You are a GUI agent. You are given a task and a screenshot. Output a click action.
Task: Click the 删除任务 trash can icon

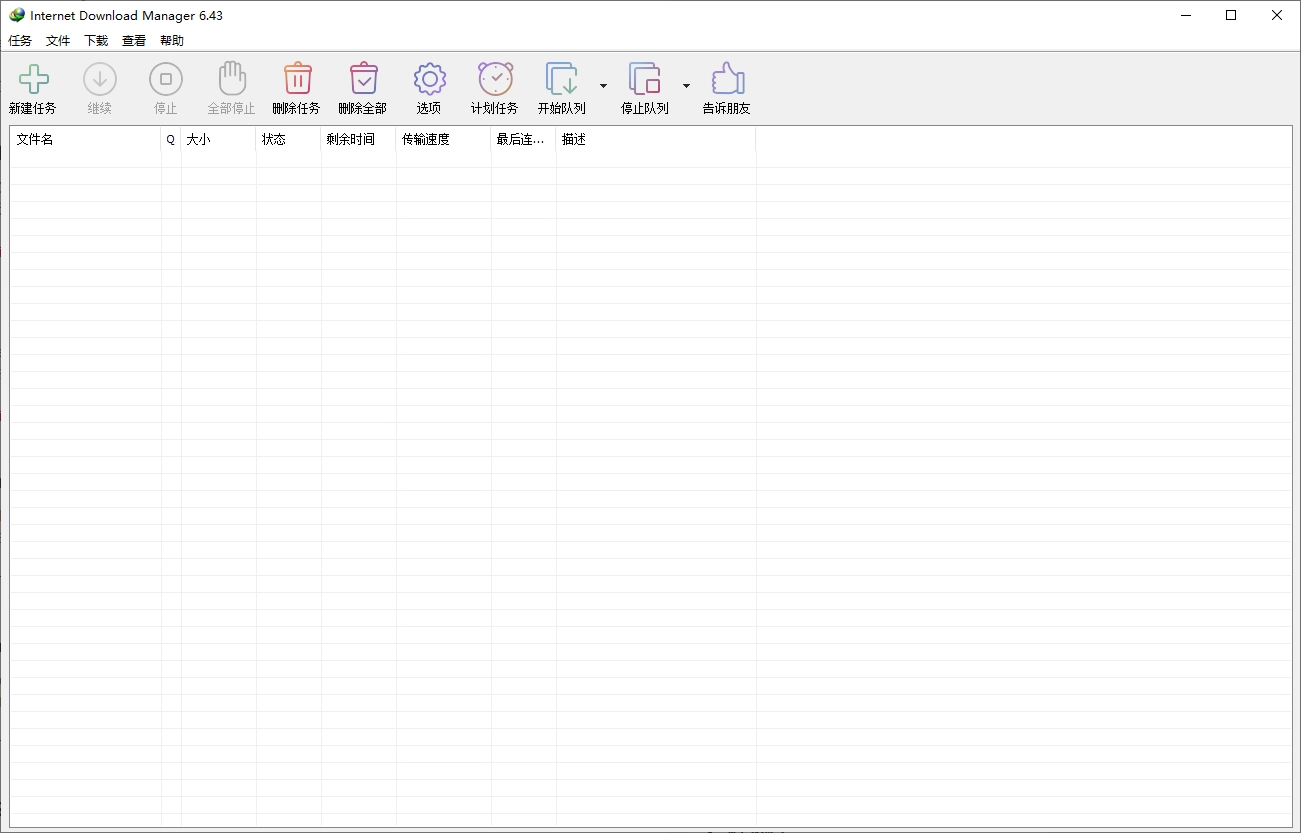coord(298,78)
